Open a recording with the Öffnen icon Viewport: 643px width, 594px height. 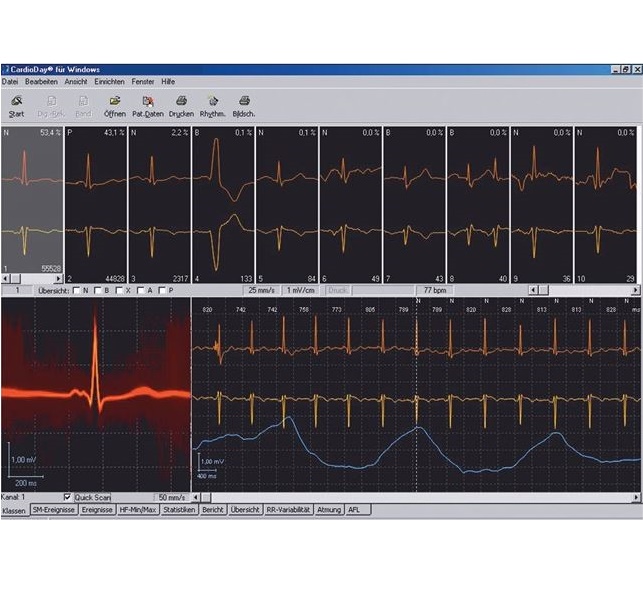pyautogui.click(x=115, y=106)
